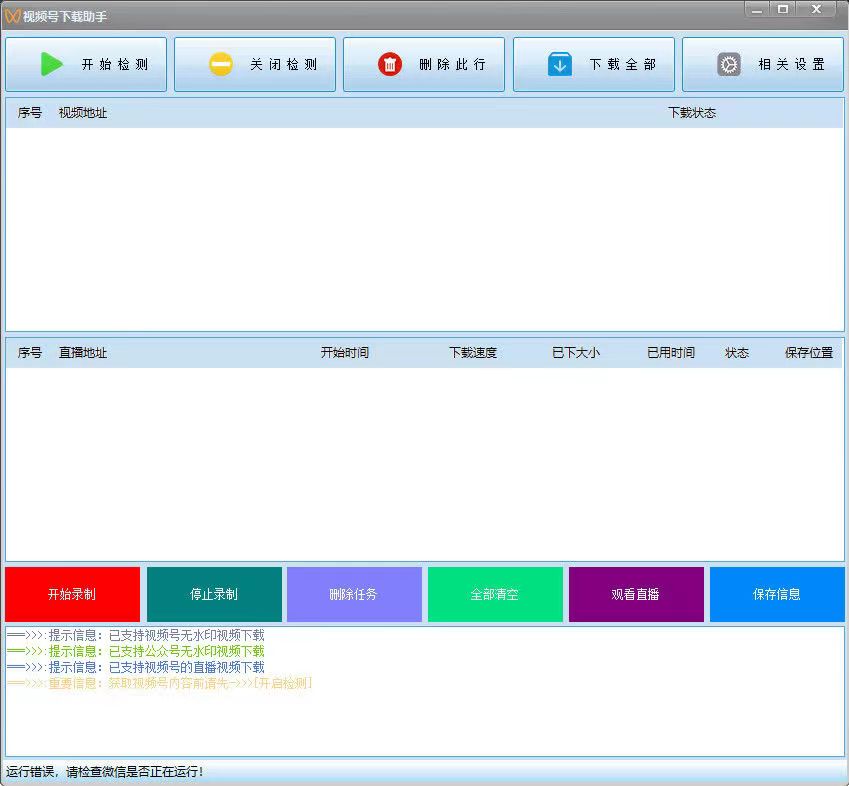The image size is (849, 786).
Task: Click the gear icon for 相关设置
Action: pyautogui.click(x=729, y=64)
